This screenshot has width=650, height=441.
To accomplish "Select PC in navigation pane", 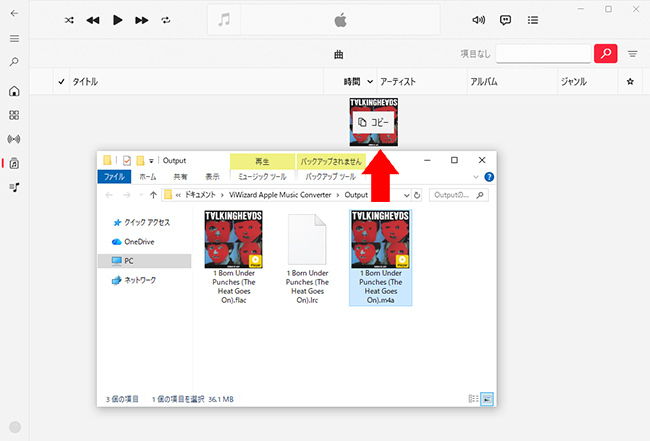I will point(145,261).
